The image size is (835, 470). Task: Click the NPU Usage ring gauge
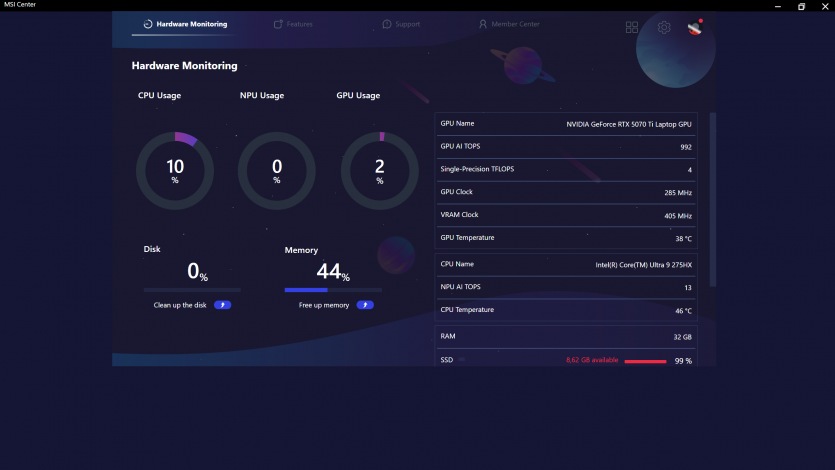point(277,171)
